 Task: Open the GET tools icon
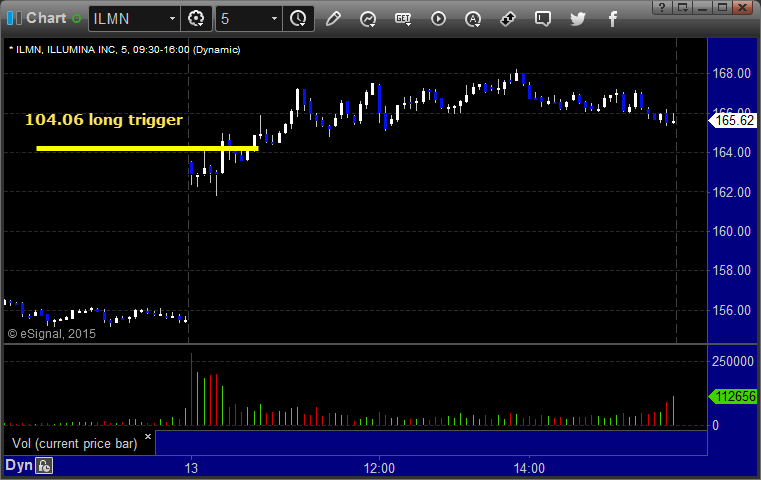[x=403, y=19]
